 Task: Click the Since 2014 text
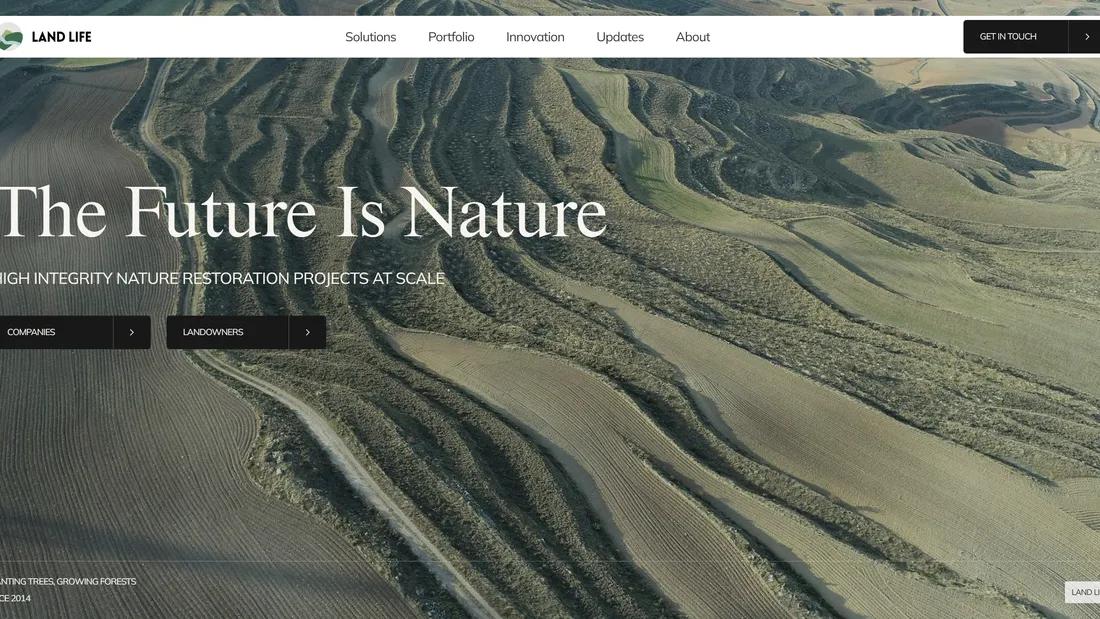pyautogui.click(x=15, y=598)
